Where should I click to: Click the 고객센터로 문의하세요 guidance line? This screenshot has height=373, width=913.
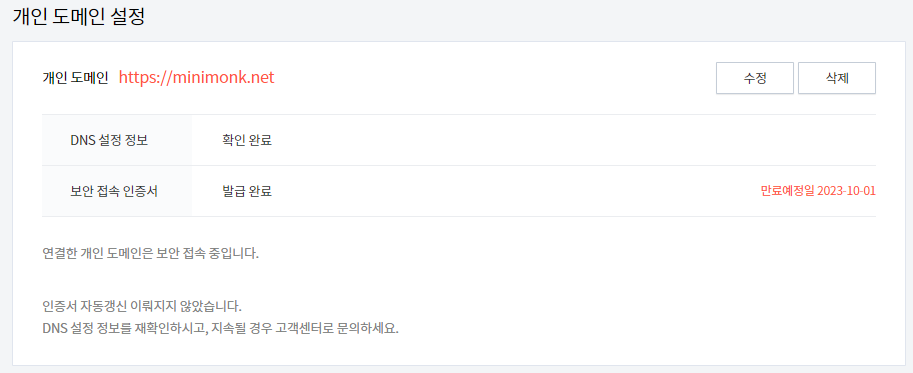tap(221, 328)
